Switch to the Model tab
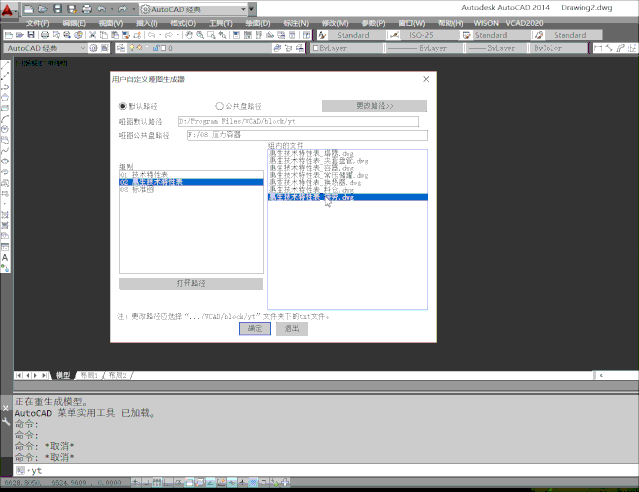Screen dimensions: 639x492 click(63, 375)
